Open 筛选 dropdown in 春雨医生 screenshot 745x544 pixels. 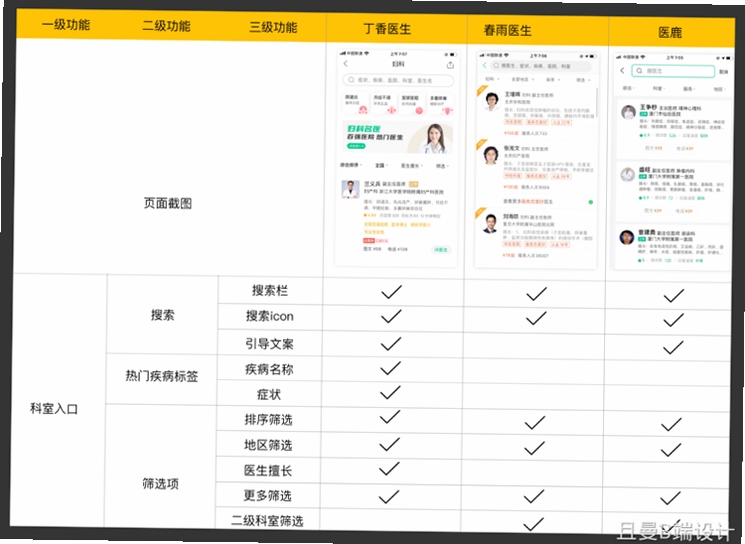pos(583,80)
